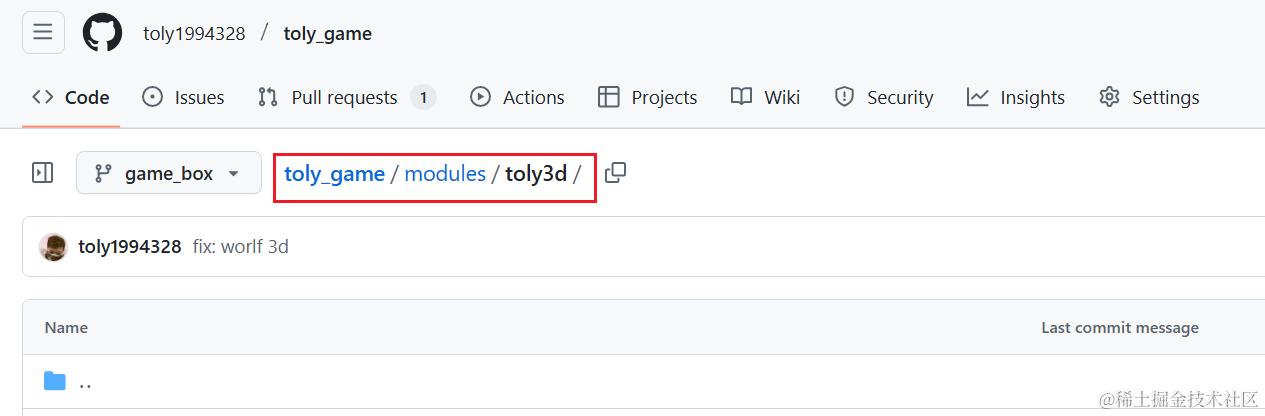The image size is (1265, 416).
Task: Navigate to toly_game root in breadcrumb
Action: point(334,174)
